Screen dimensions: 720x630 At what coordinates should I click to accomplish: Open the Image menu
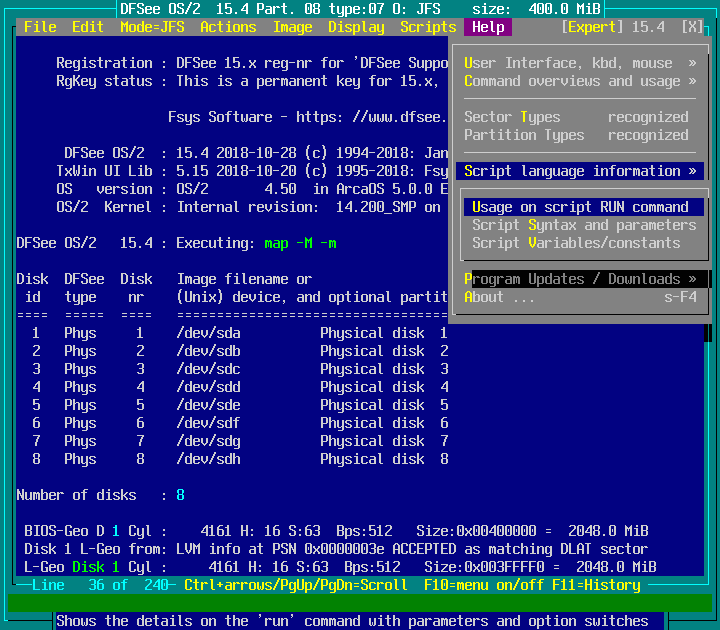click(292, 27)
